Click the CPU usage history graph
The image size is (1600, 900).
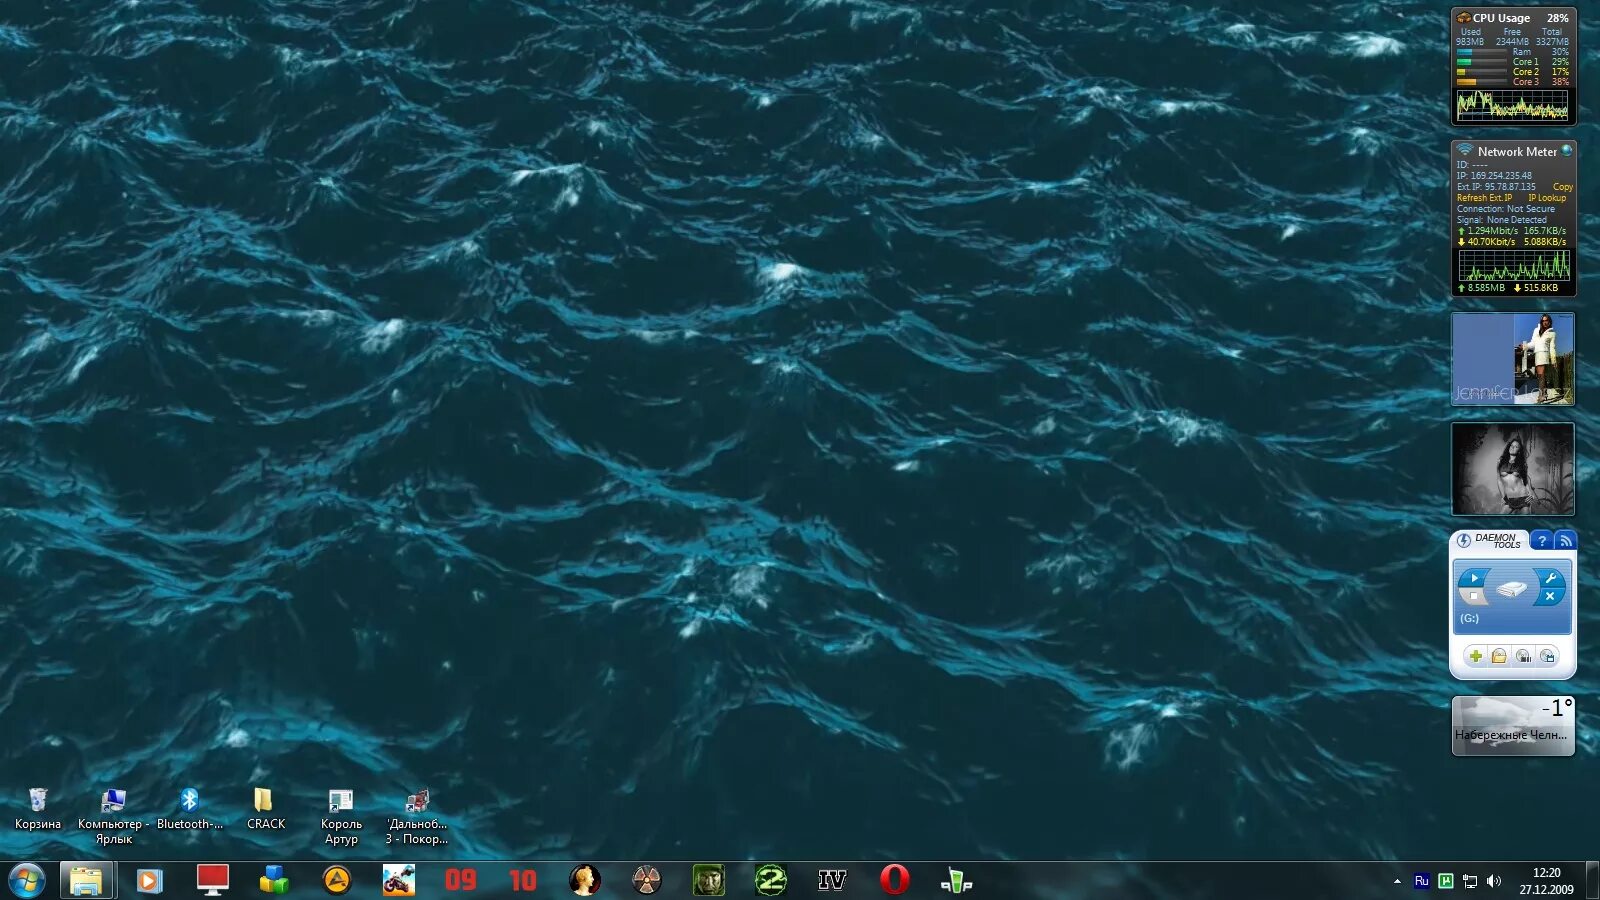[1513, 105]
